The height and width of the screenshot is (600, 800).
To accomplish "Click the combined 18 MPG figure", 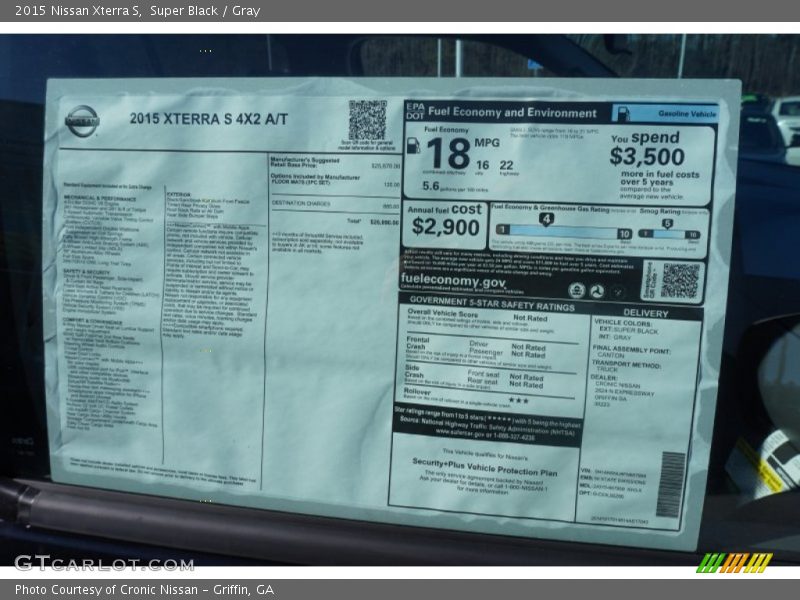I will click(x=448, y=153).
